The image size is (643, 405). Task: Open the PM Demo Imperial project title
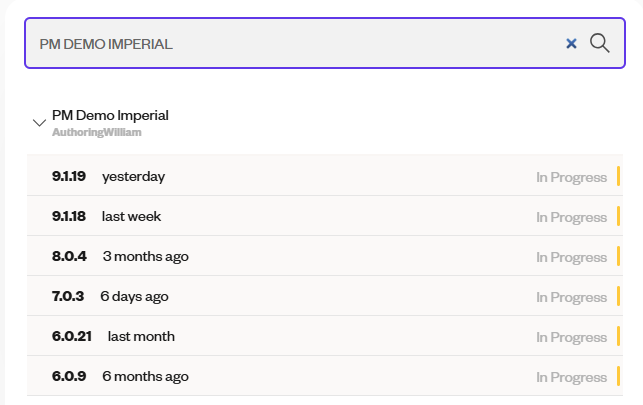tap(110, 115)
